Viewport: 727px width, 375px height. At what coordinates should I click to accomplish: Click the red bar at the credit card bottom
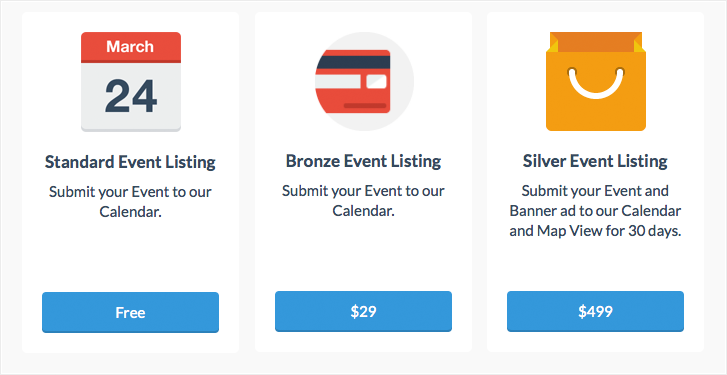coord(365,106)
